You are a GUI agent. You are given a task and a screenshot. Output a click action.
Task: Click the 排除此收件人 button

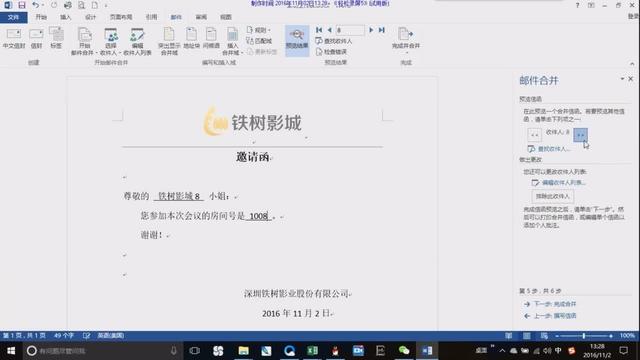coord(553,196)
